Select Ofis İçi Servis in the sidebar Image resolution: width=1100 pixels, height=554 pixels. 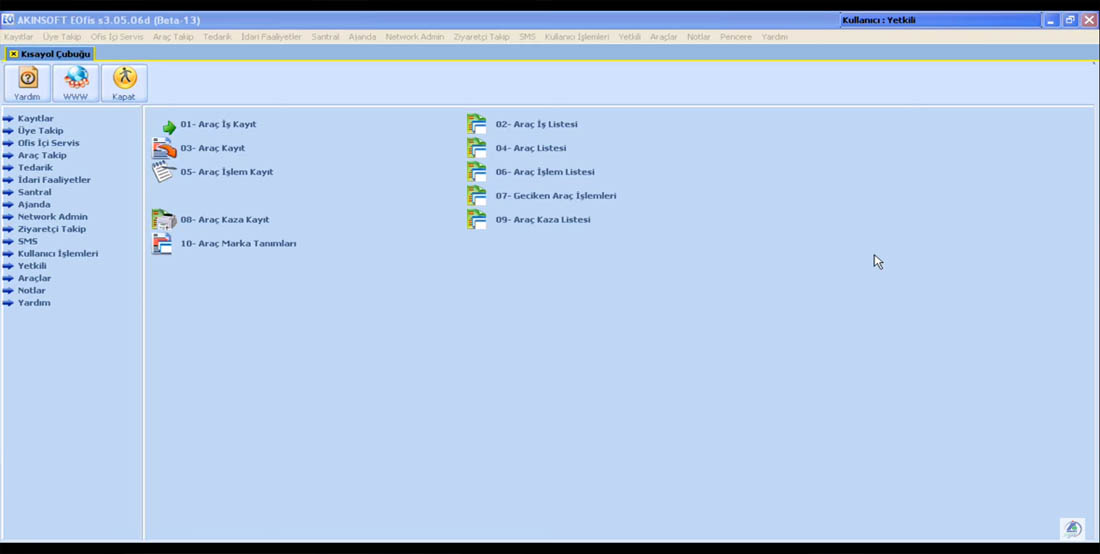coord(48,143)
